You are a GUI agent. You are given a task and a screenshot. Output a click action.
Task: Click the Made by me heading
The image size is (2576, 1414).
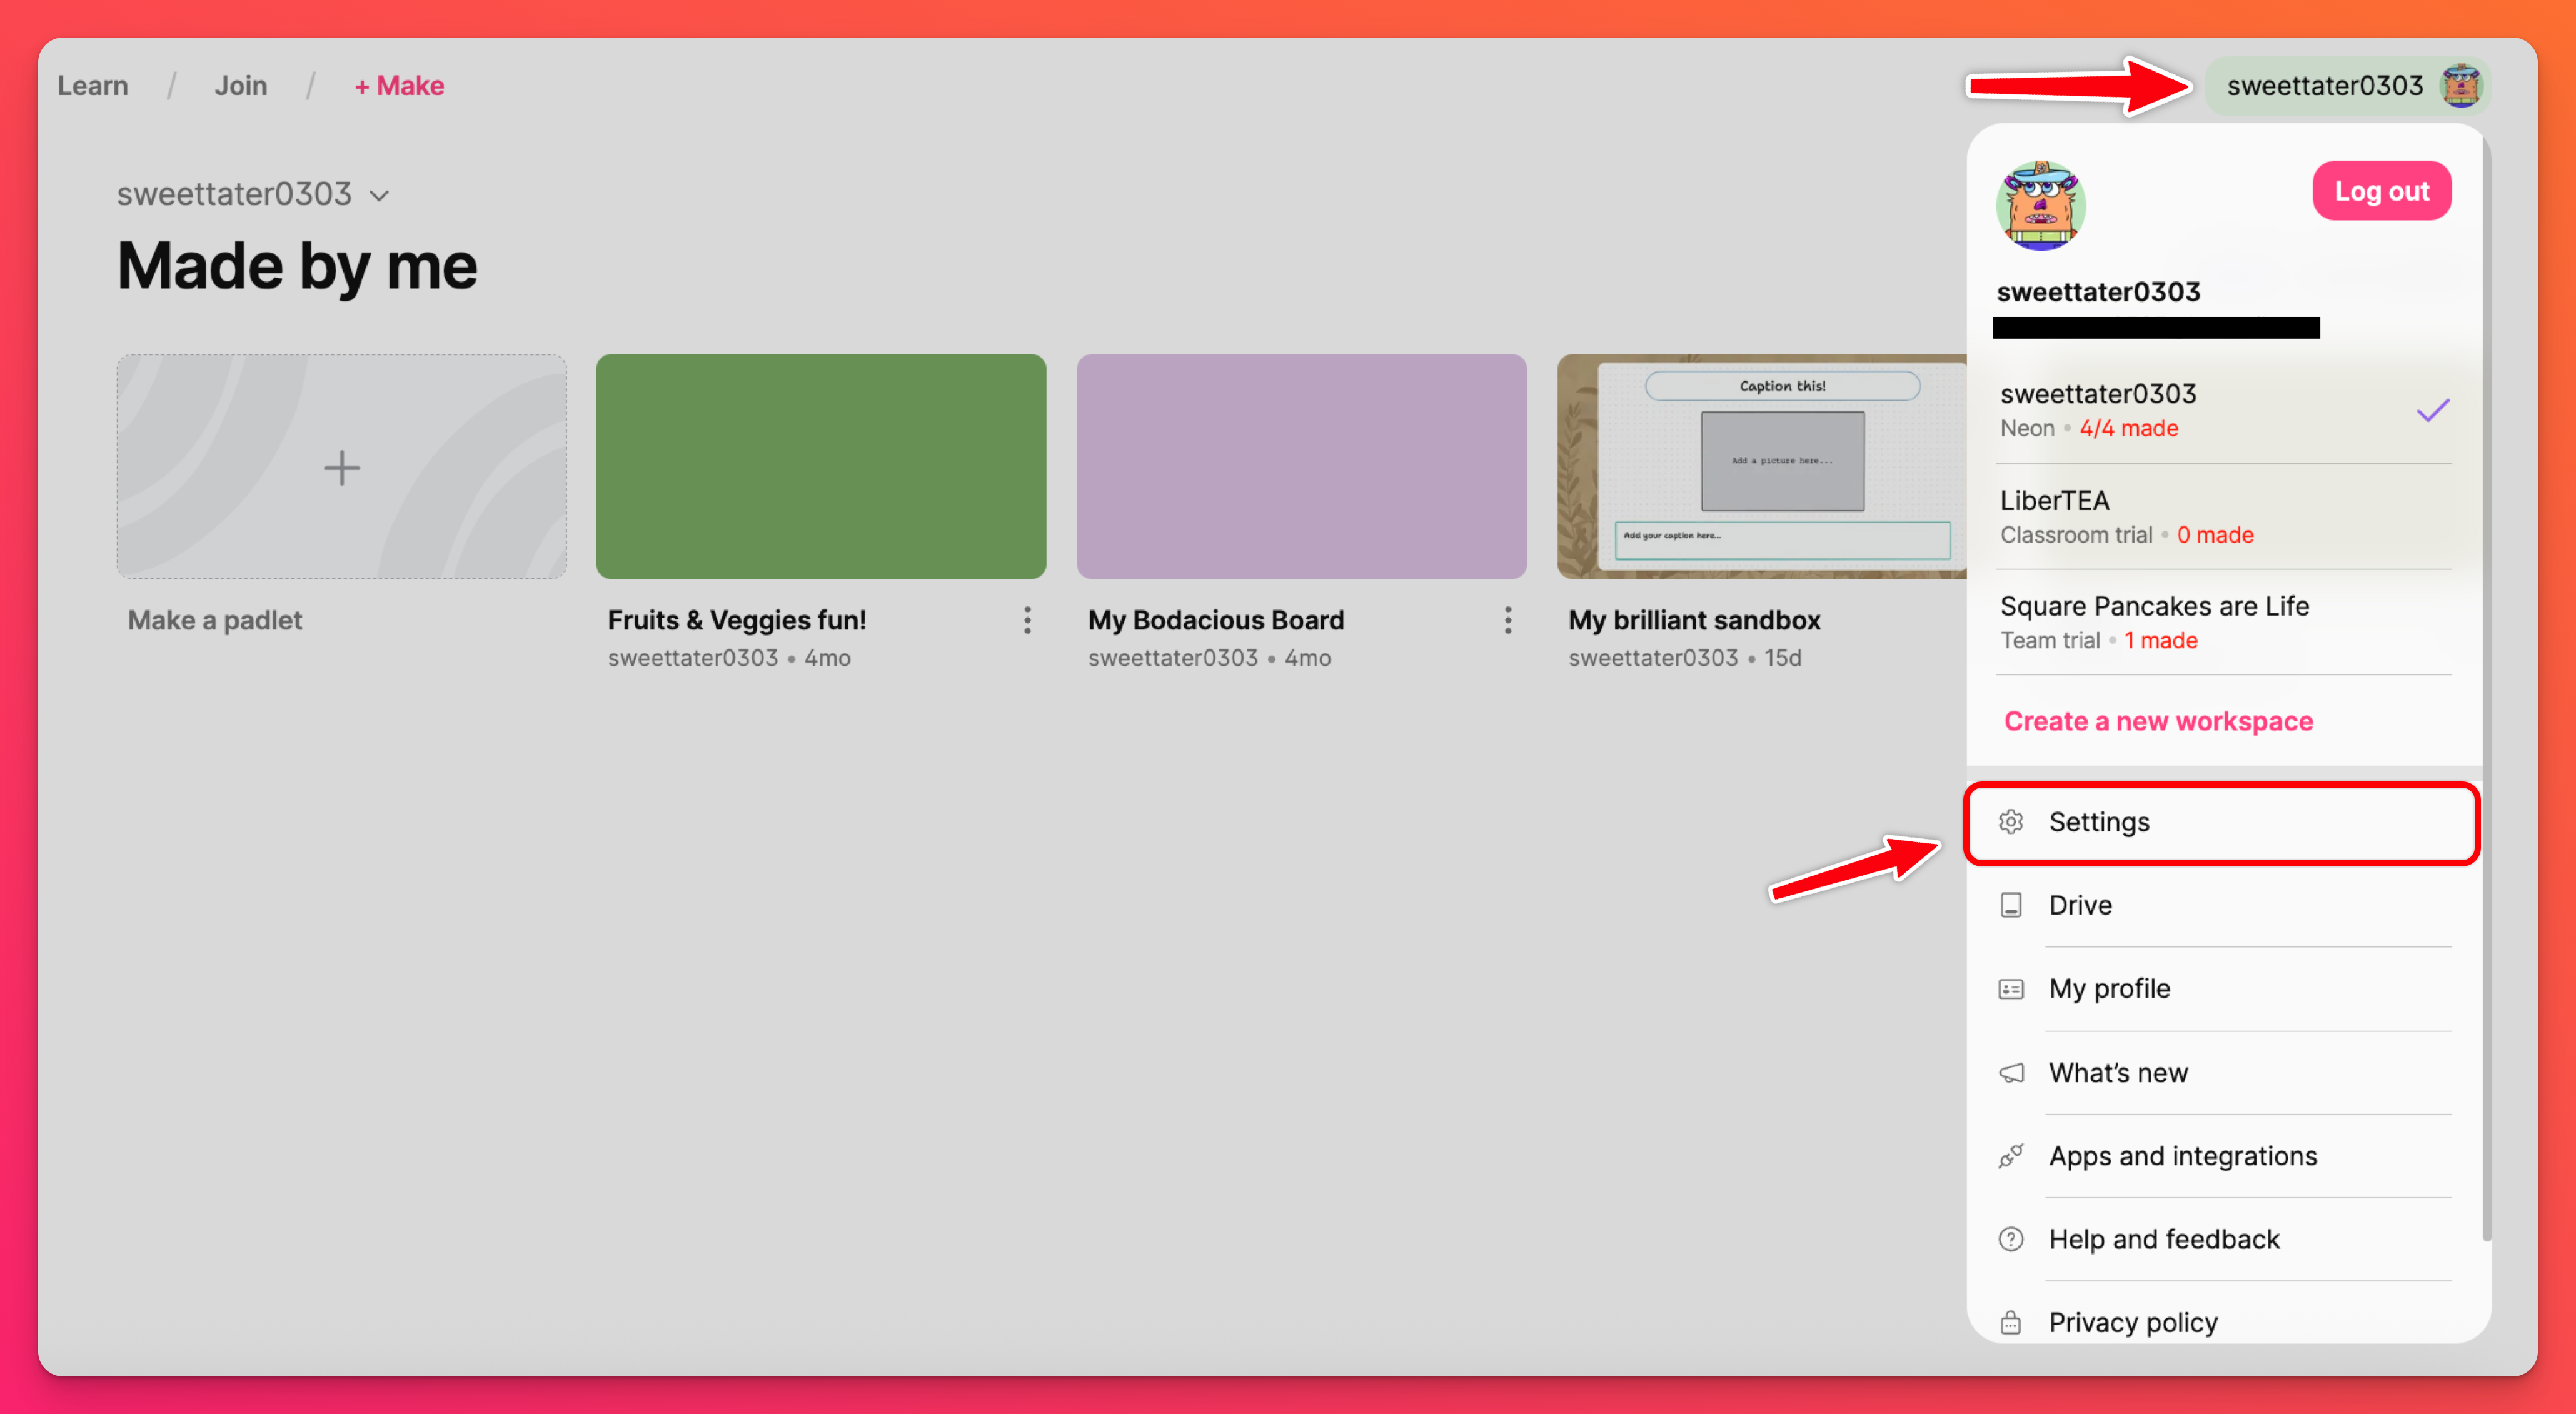pos(297,267)
